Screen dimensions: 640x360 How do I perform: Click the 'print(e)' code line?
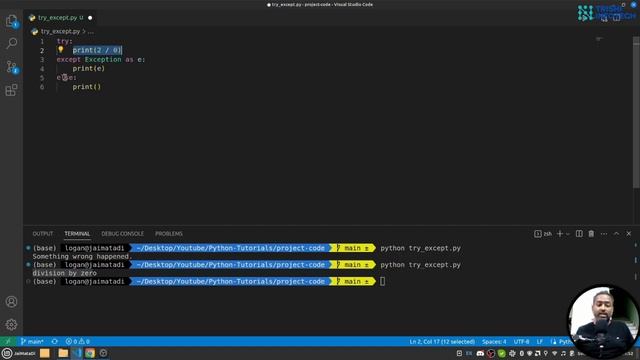(x=89, y=69)
